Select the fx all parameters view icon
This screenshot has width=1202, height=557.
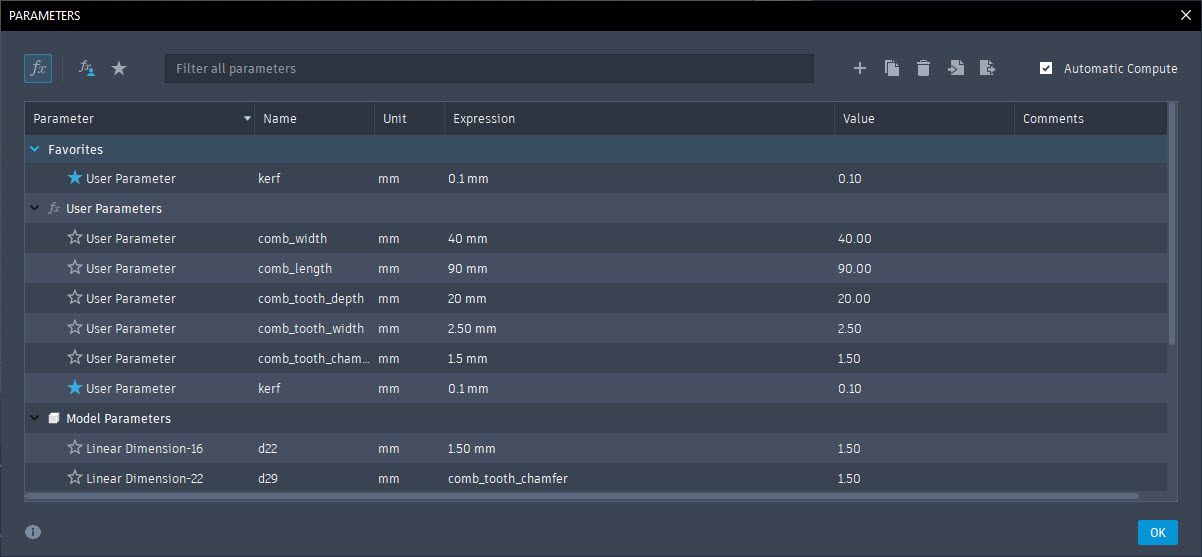38,68
